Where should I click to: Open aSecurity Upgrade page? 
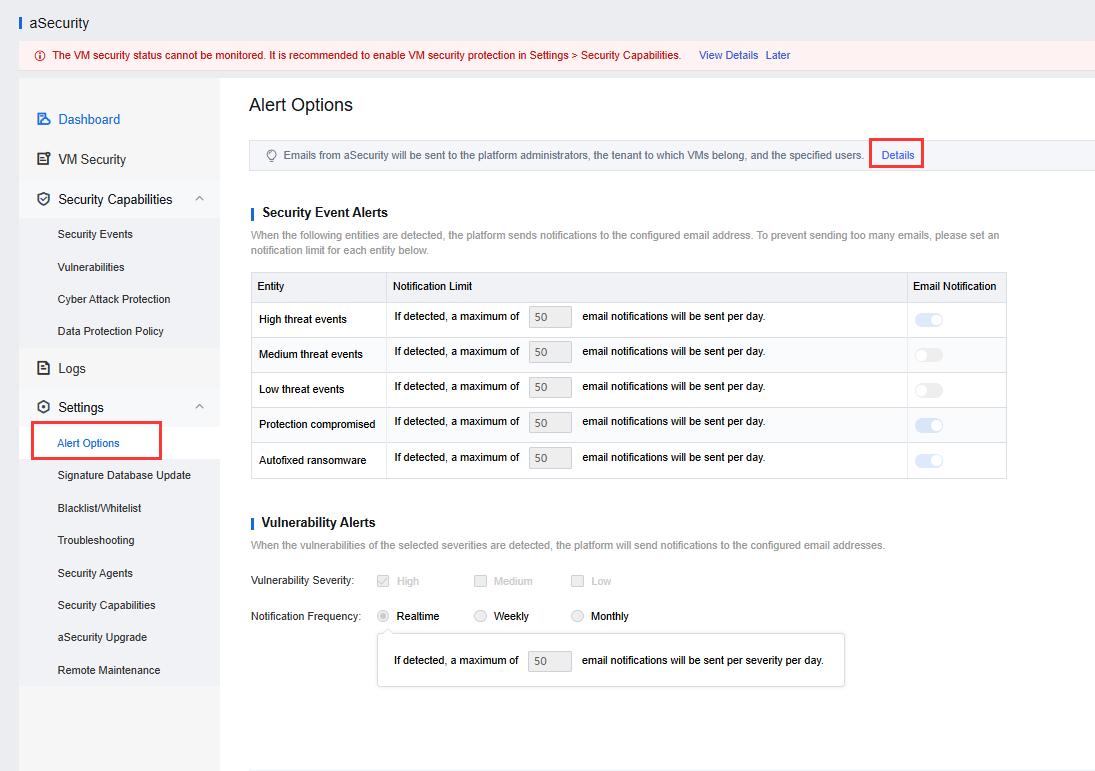click(102, 637)
